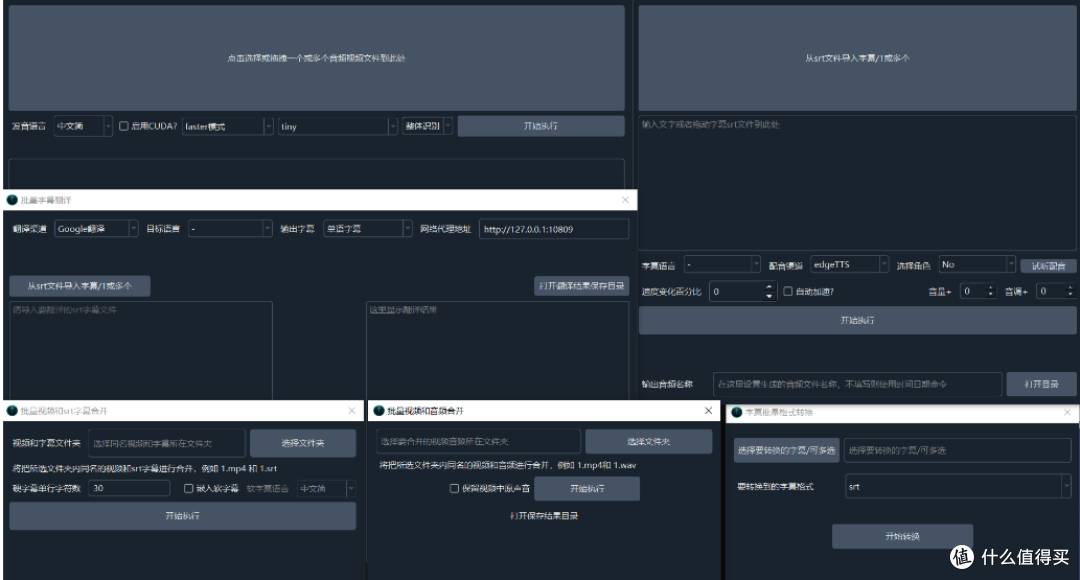Click the video-audio folder path input field
Viewport: 1080px width, 580px height.
click(x=478, y=441)
